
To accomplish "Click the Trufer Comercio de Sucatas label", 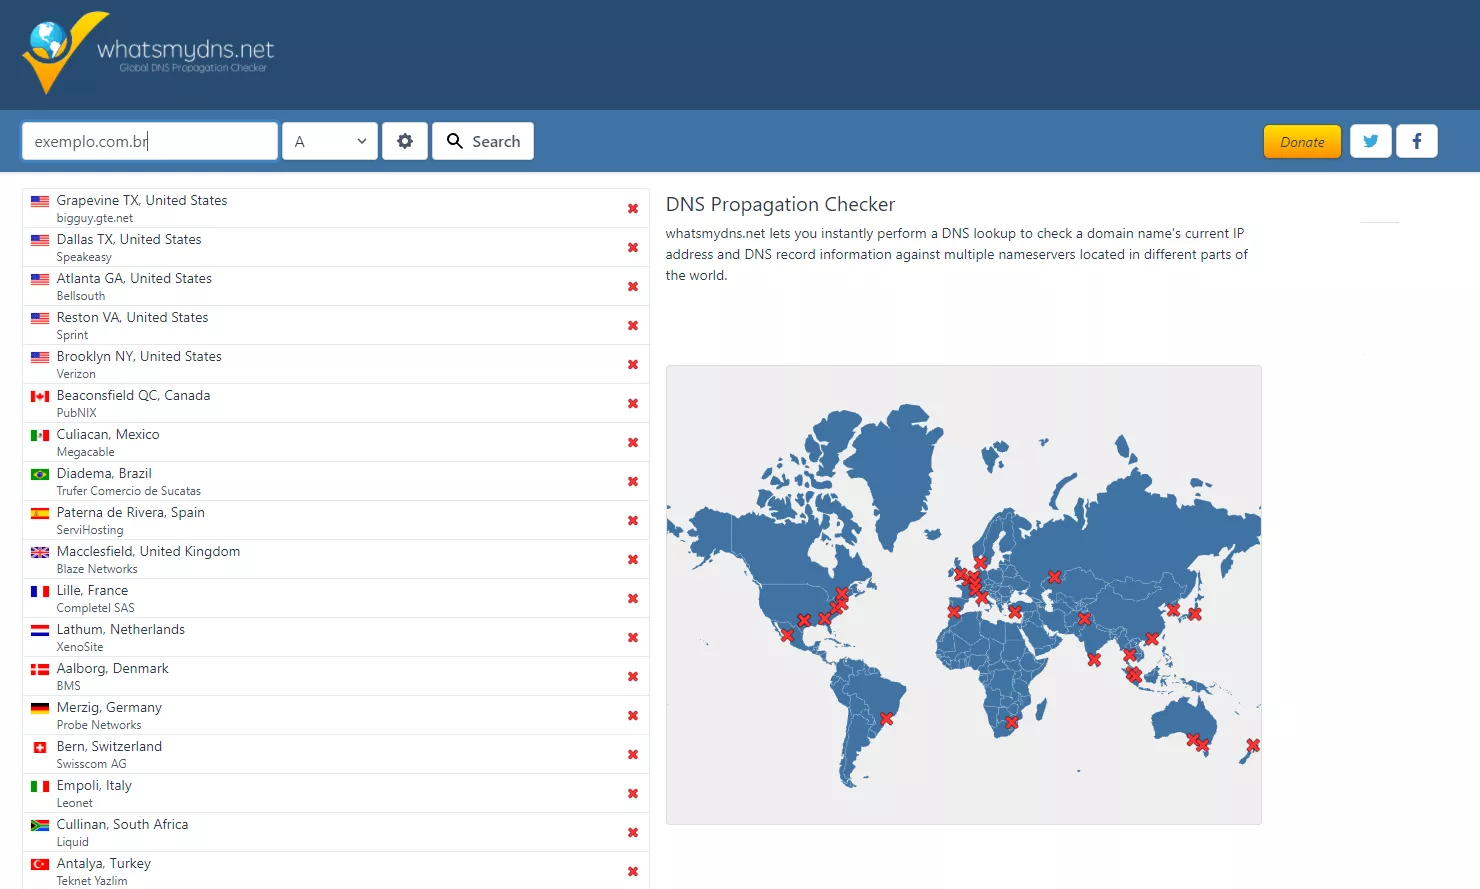I will tap(129, 491).
